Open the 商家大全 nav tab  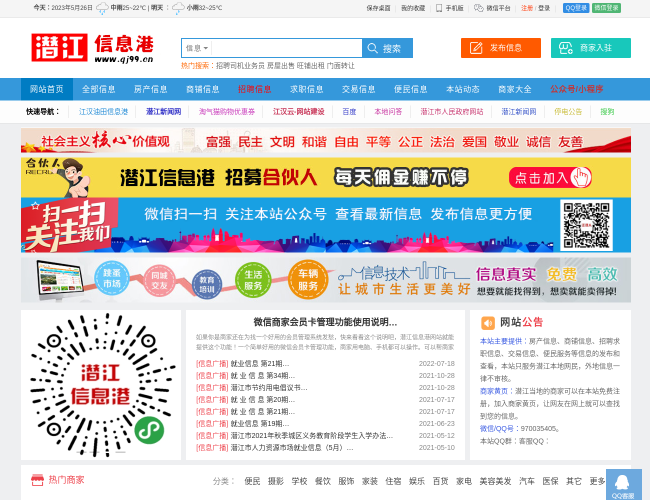[515, 89]
